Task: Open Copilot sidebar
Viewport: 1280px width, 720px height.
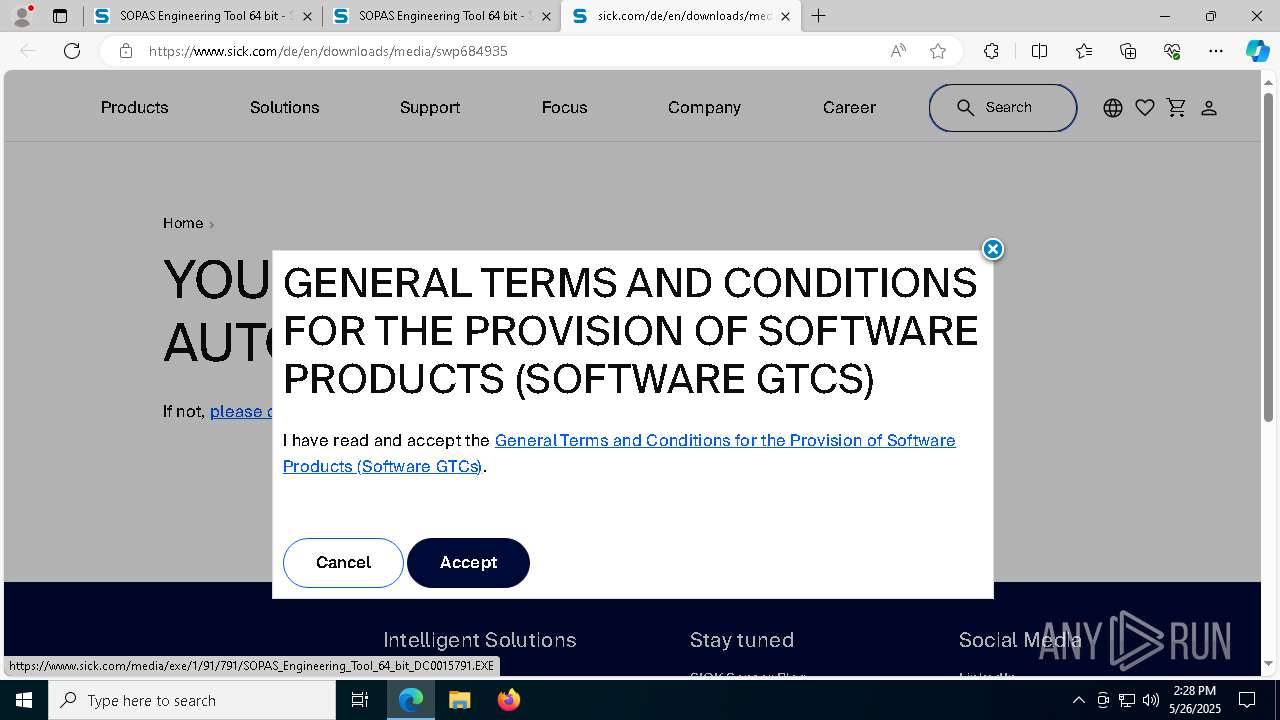Action: (1257, 51)
